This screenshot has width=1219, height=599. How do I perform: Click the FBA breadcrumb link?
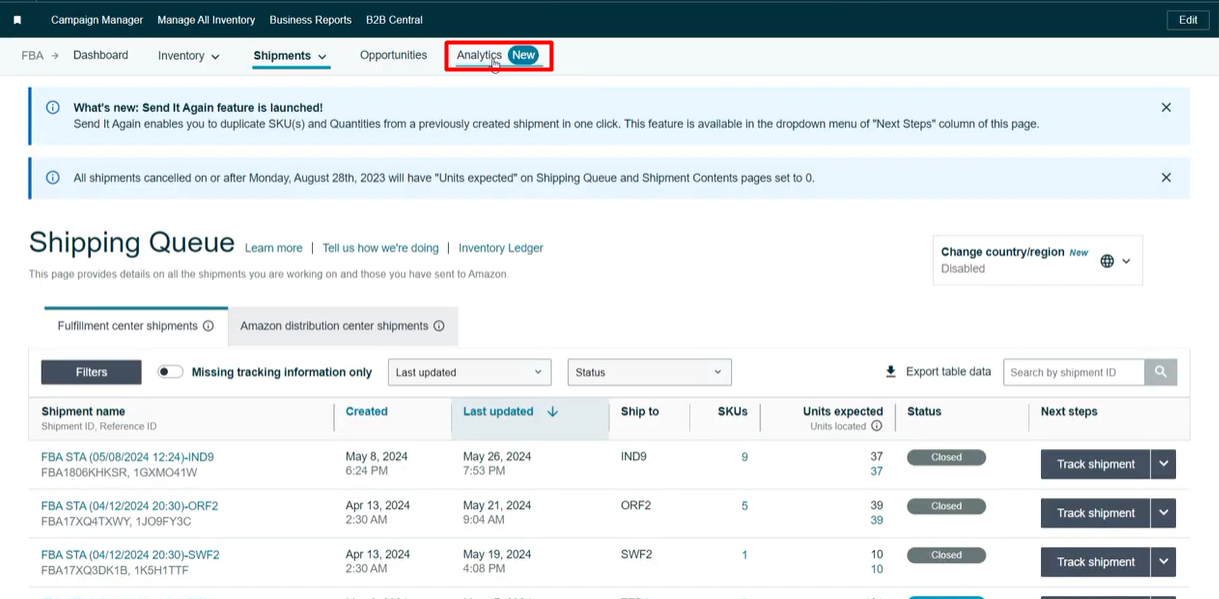point(32,56)
